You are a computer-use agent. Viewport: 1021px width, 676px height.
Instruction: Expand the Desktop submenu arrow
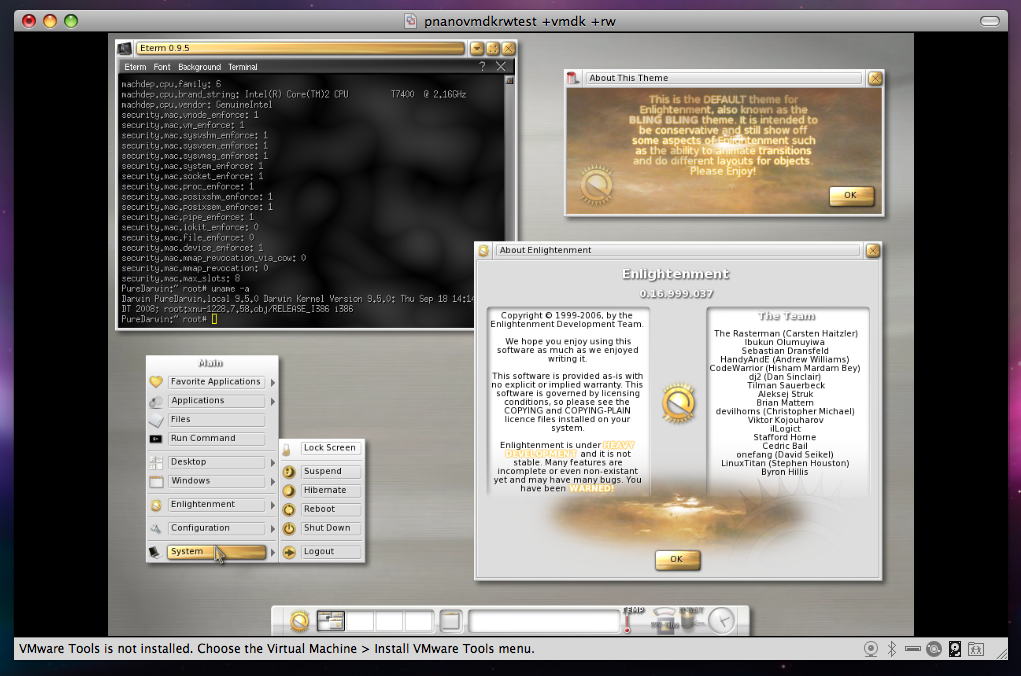(273, 463)
